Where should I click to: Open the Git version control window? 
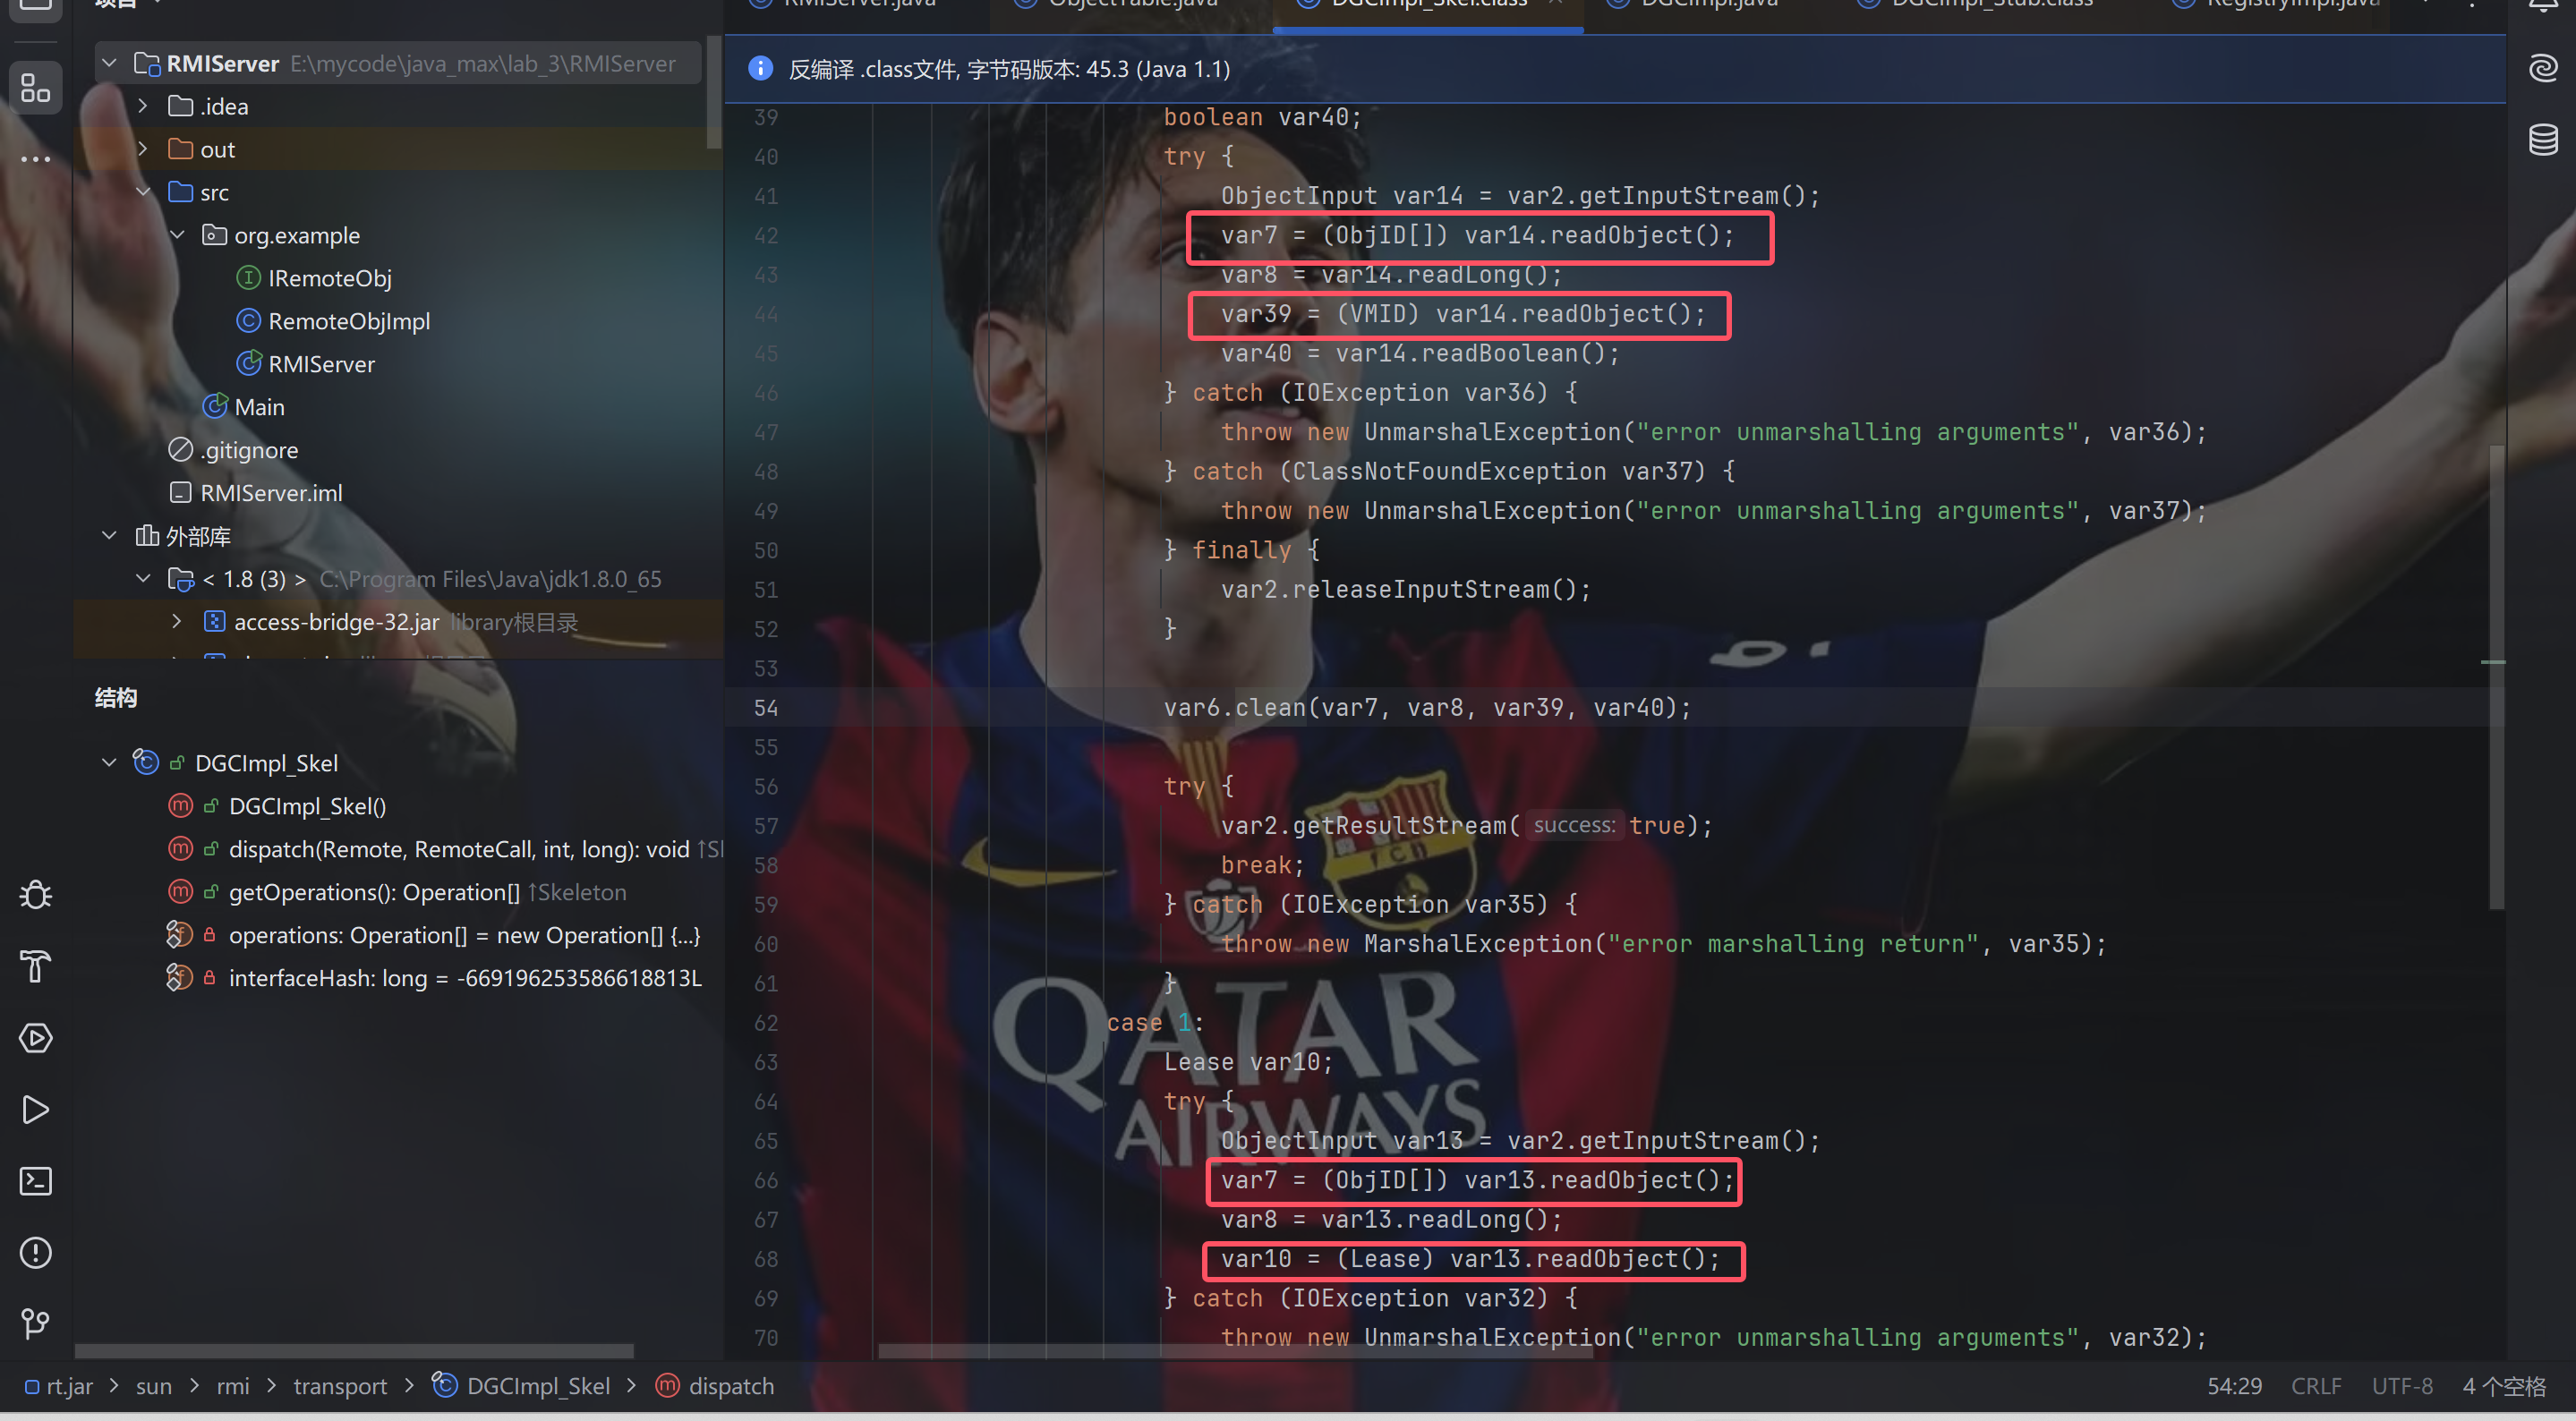(x=36, y=1324)
